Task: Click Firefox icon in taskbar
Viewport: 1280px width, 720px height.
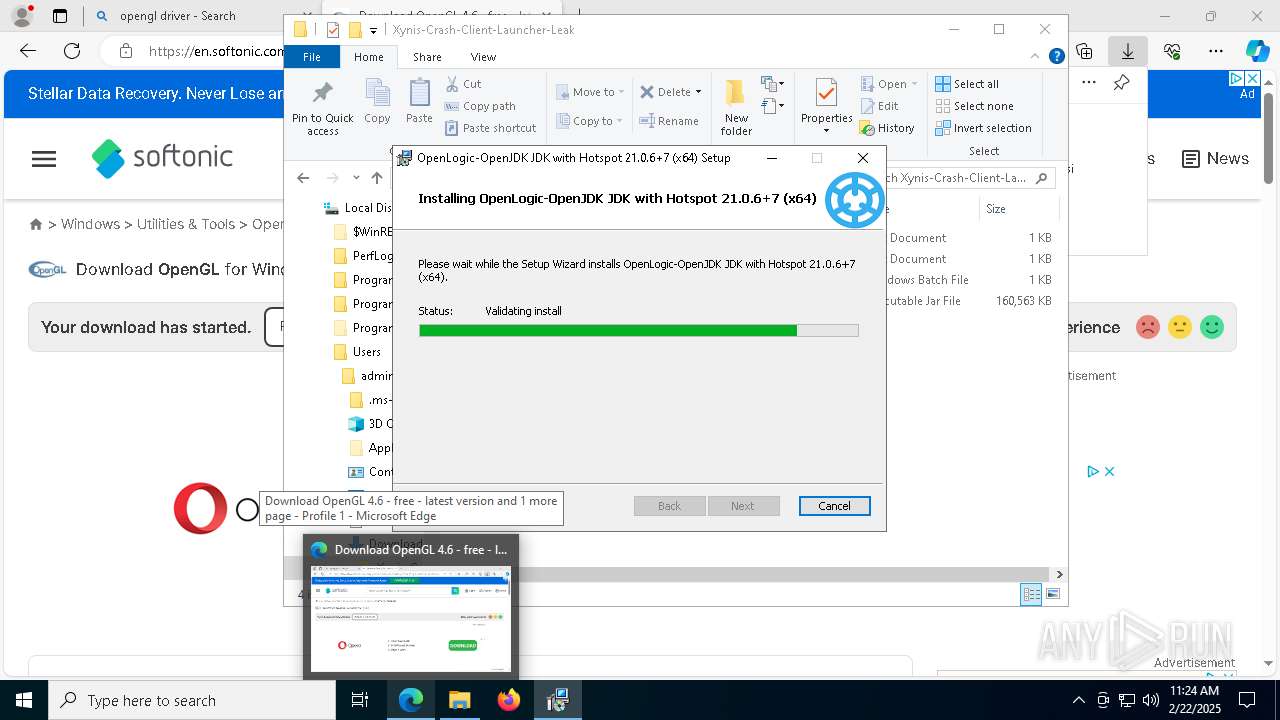Action: [x=509, y=700]
